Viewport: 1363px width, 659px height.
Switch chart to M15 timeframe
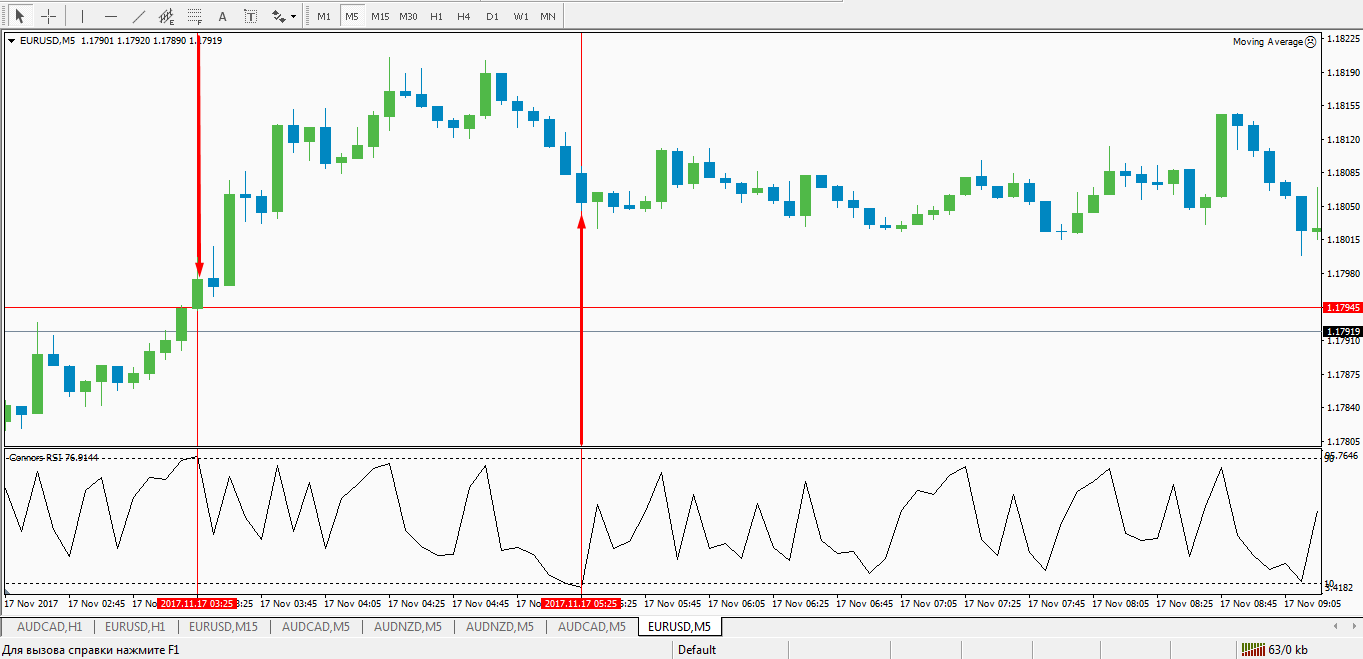click(x=380, y=16)
